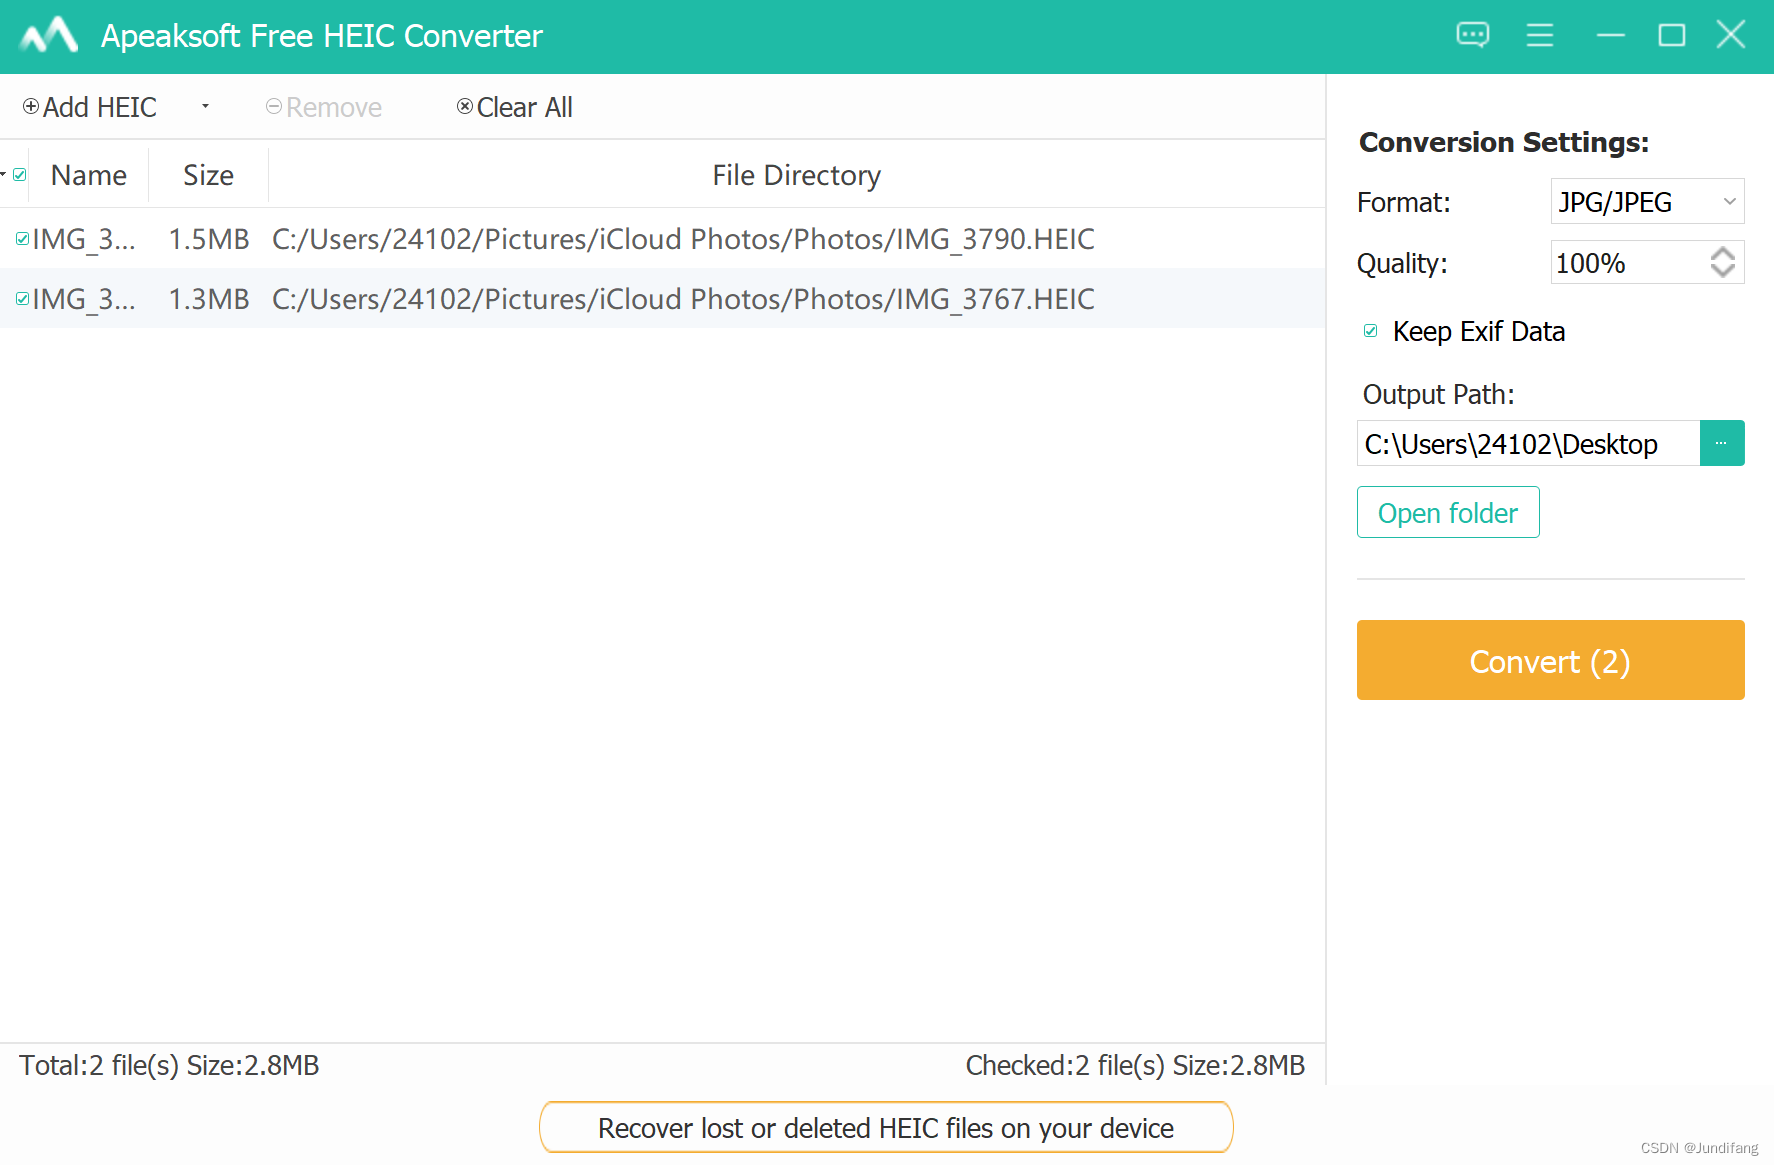Decrease quality with the down arrow

point(1722,271)
